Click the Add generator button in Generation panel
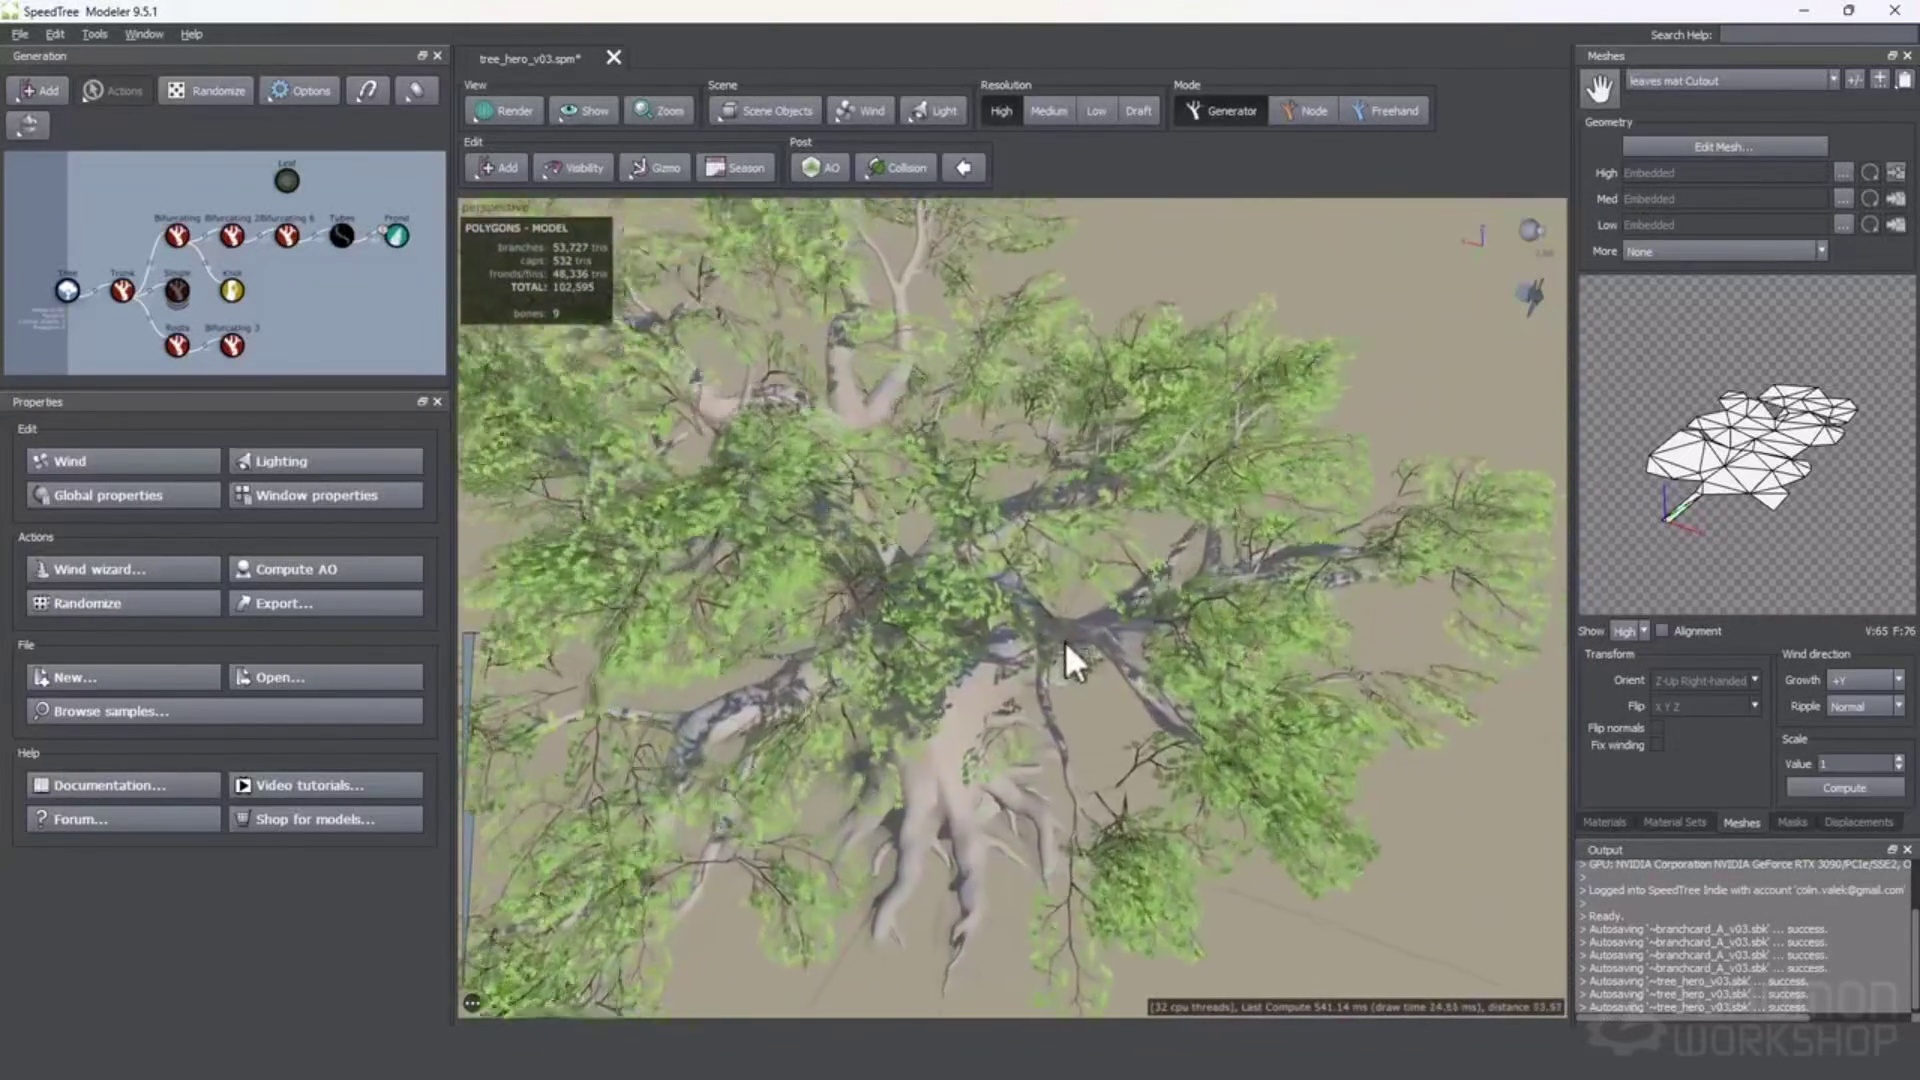 (38, 90)
